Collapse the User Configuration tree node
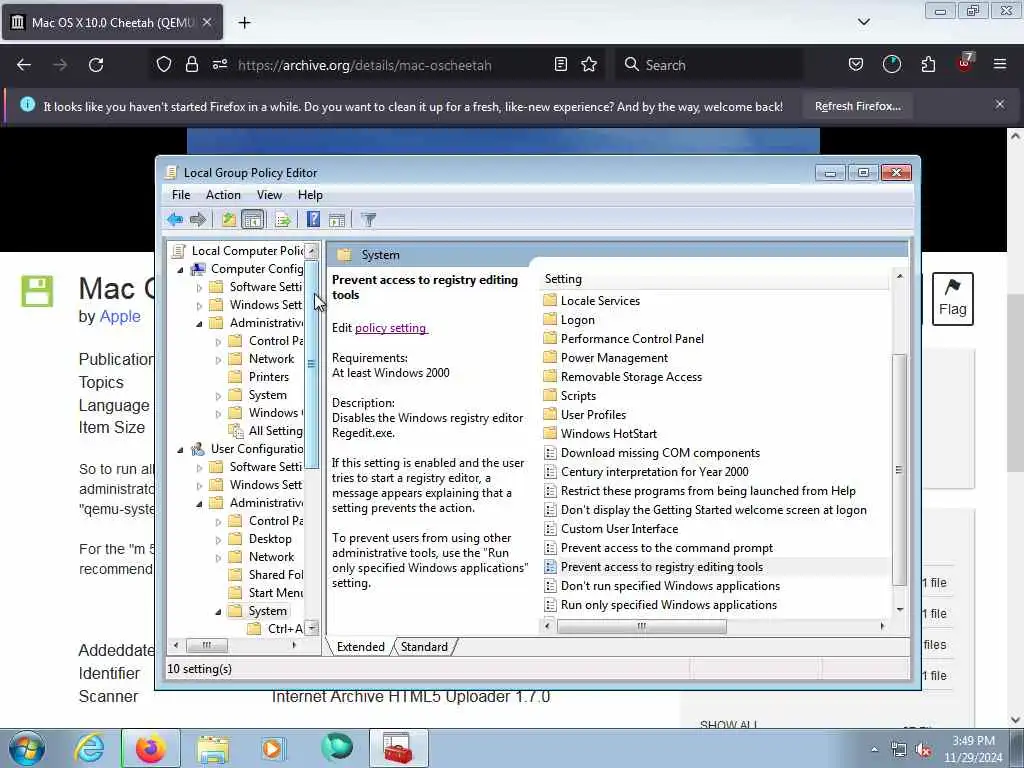 (180, 449)
